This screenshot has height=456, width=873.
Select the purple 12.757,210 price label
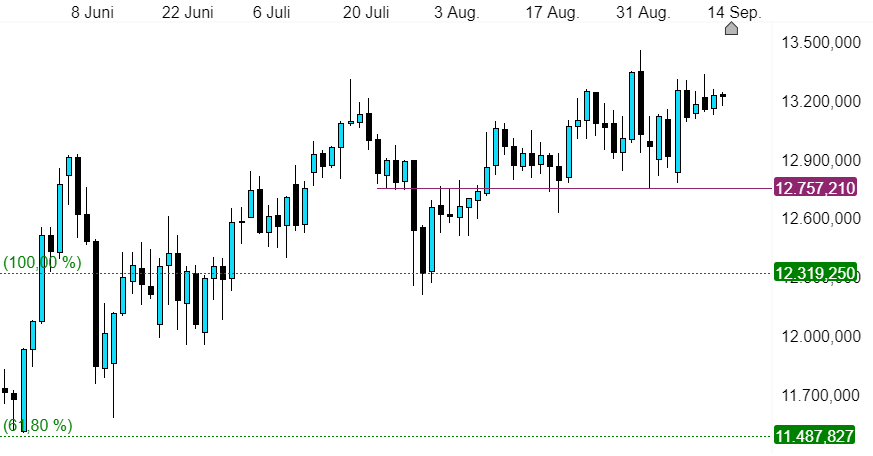(815, 188)
